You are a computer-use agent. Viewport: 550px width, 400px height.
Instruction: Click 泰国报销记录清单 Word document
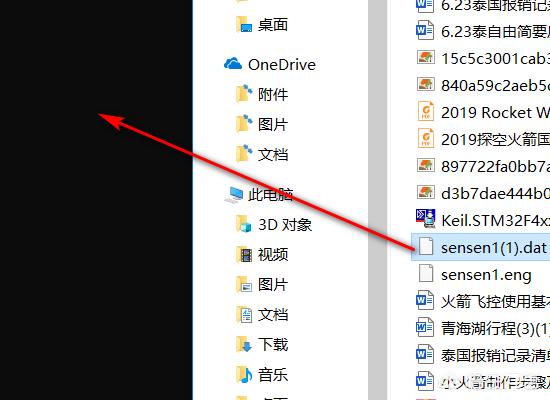point(483,355)
